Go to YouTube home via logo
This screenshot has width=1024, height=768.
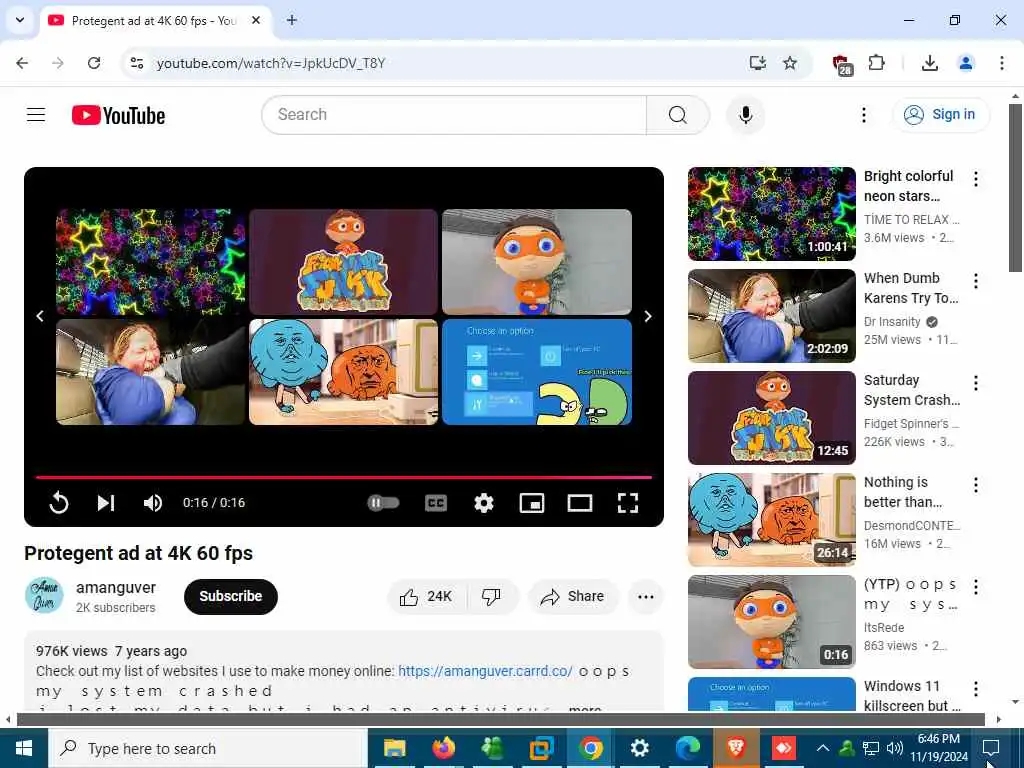coord(118,116)
